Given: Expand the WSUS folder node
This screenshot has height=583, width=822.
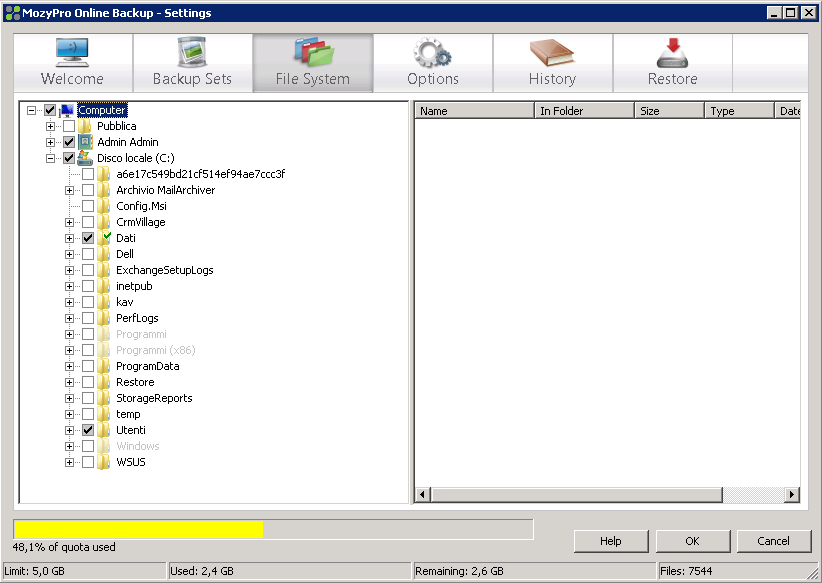Looking at the screenshot, I should [69, 462].
